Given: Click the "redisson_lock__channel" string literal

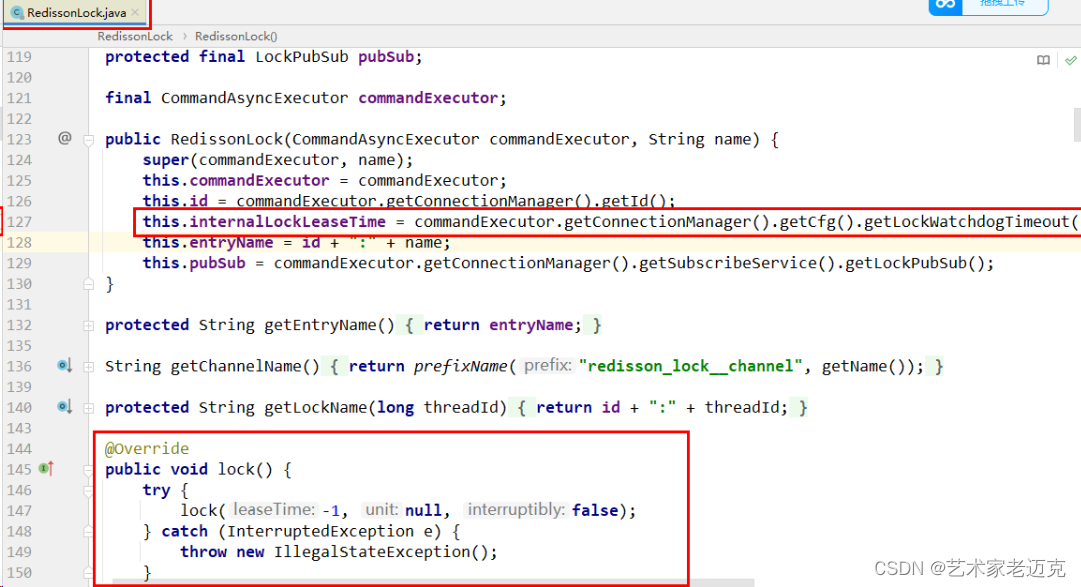Looking at the screenshot, I should pyautogui.click(x=691, y=366).
